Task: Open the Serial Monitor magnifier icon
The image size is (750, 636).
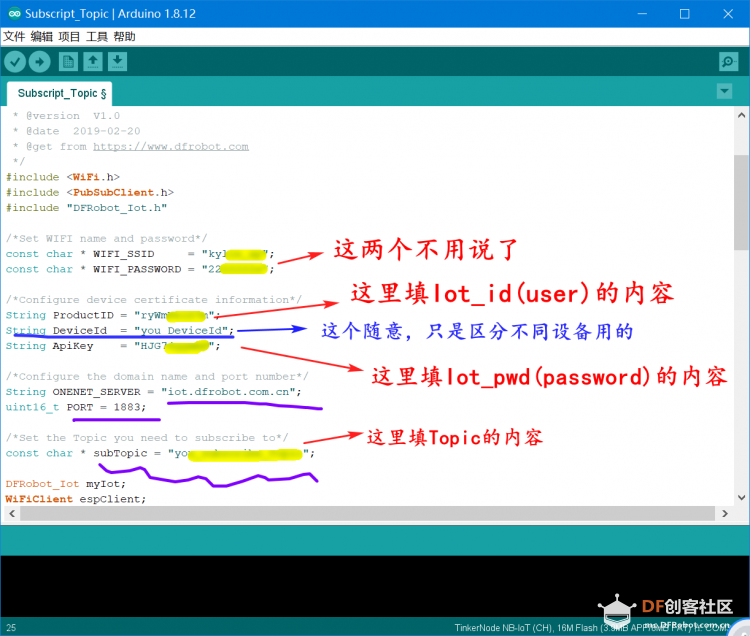Action: pyautogui.click(x=728, y=62)
